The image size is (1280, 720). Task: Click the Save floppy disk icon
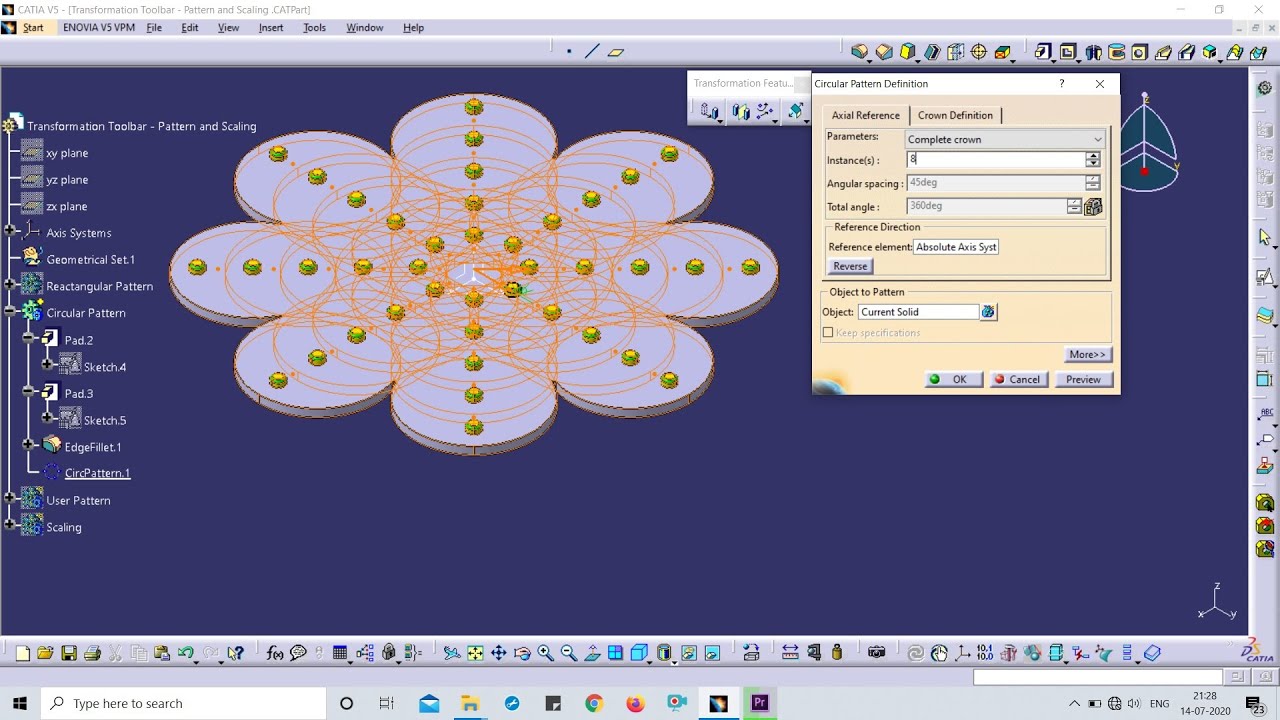pyautogui.click(x=69, y=653)
